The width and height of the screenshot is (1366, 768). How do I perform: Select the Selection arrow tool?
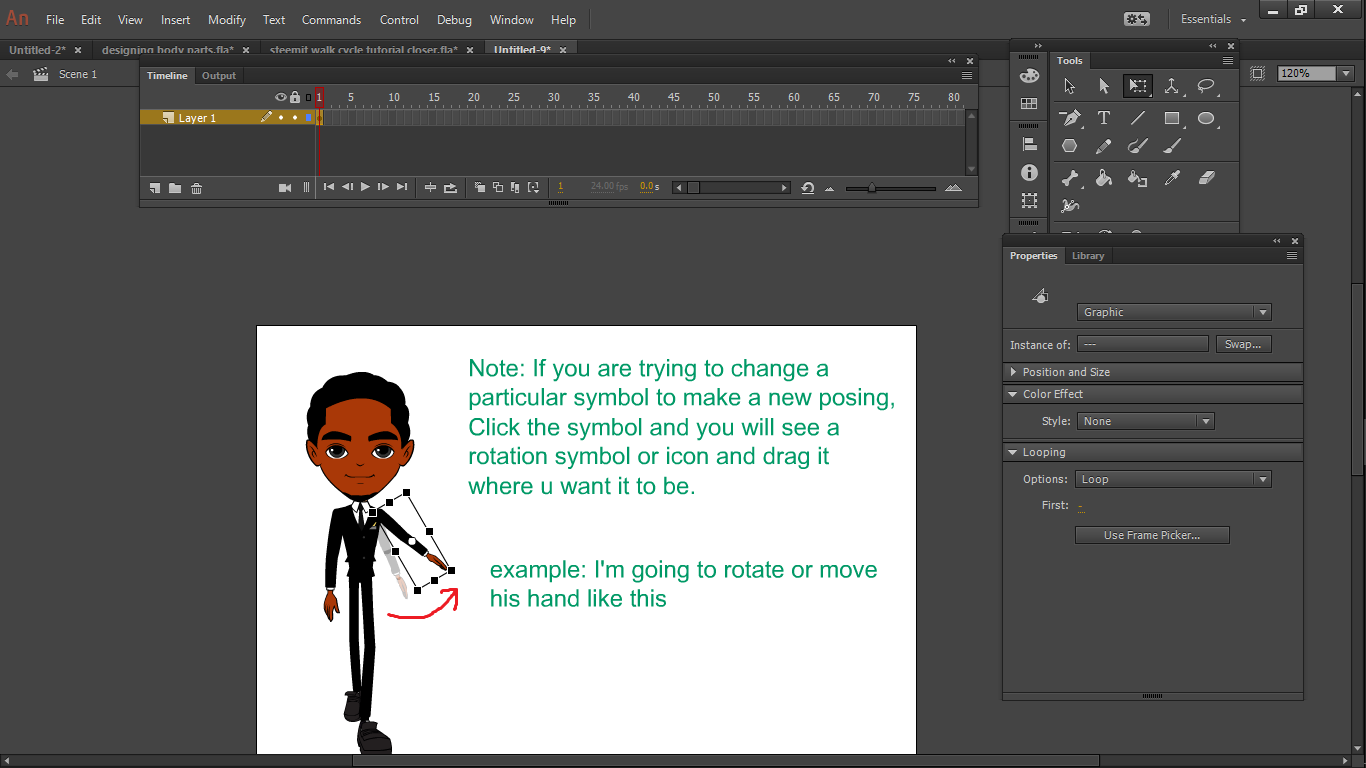1070,87
